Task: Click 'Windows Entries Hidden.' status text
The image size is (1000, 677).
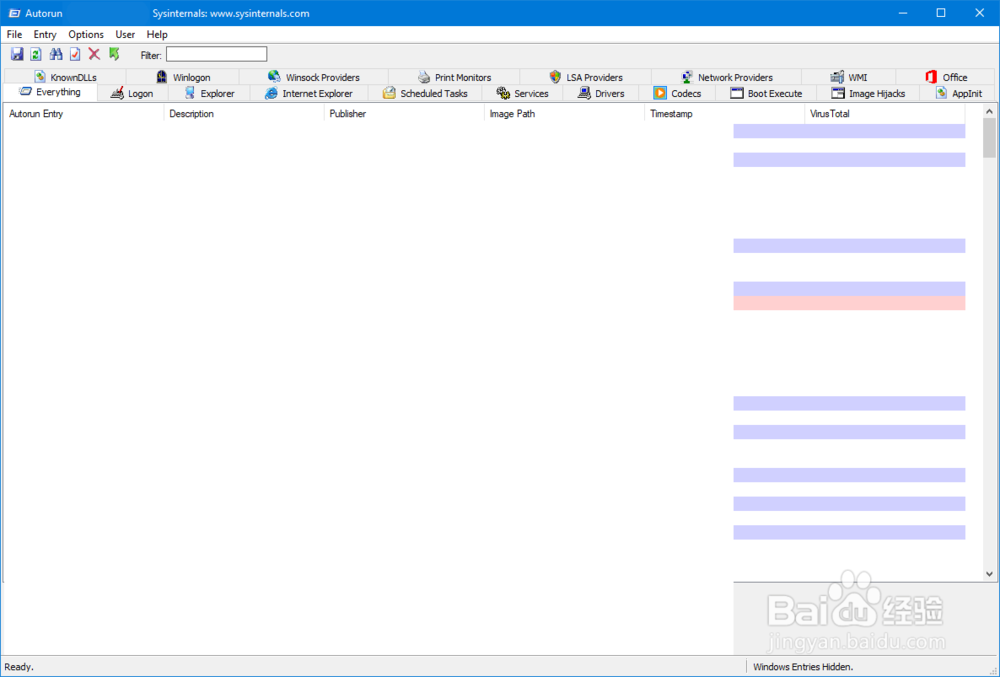Action: coord(803,667)
